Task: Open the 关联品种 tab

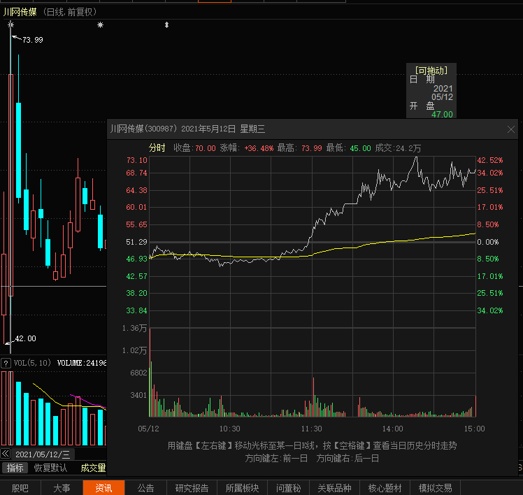Action: tap(335, 488)
